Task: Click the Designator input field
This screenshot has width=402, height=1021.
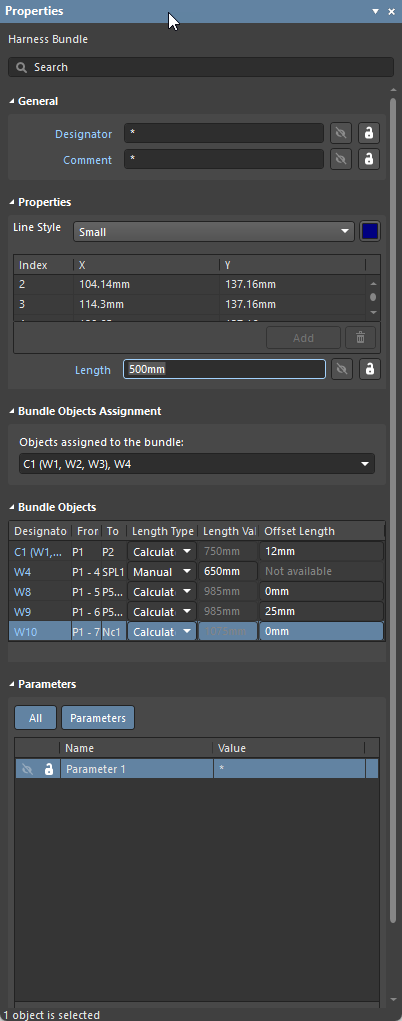Action: [223, 134]
